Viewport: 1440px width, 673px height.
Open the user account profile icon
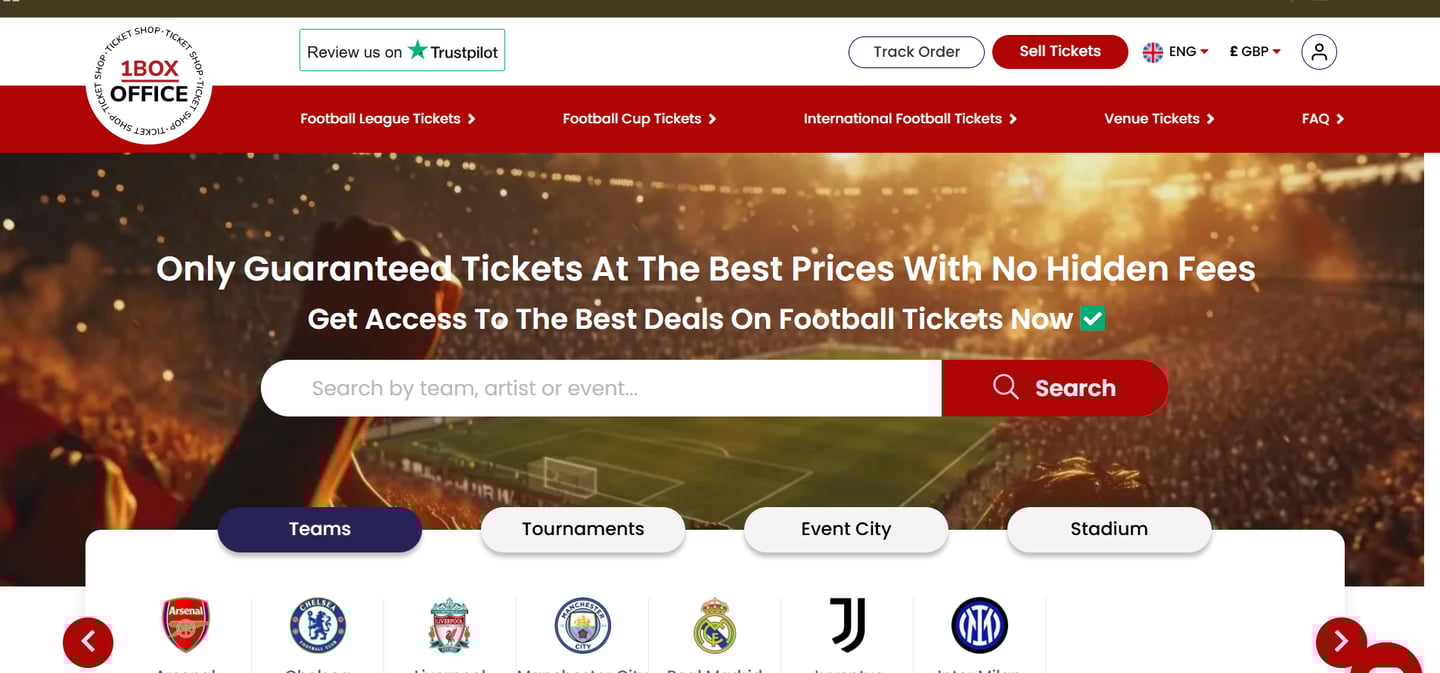(1319, 52)
